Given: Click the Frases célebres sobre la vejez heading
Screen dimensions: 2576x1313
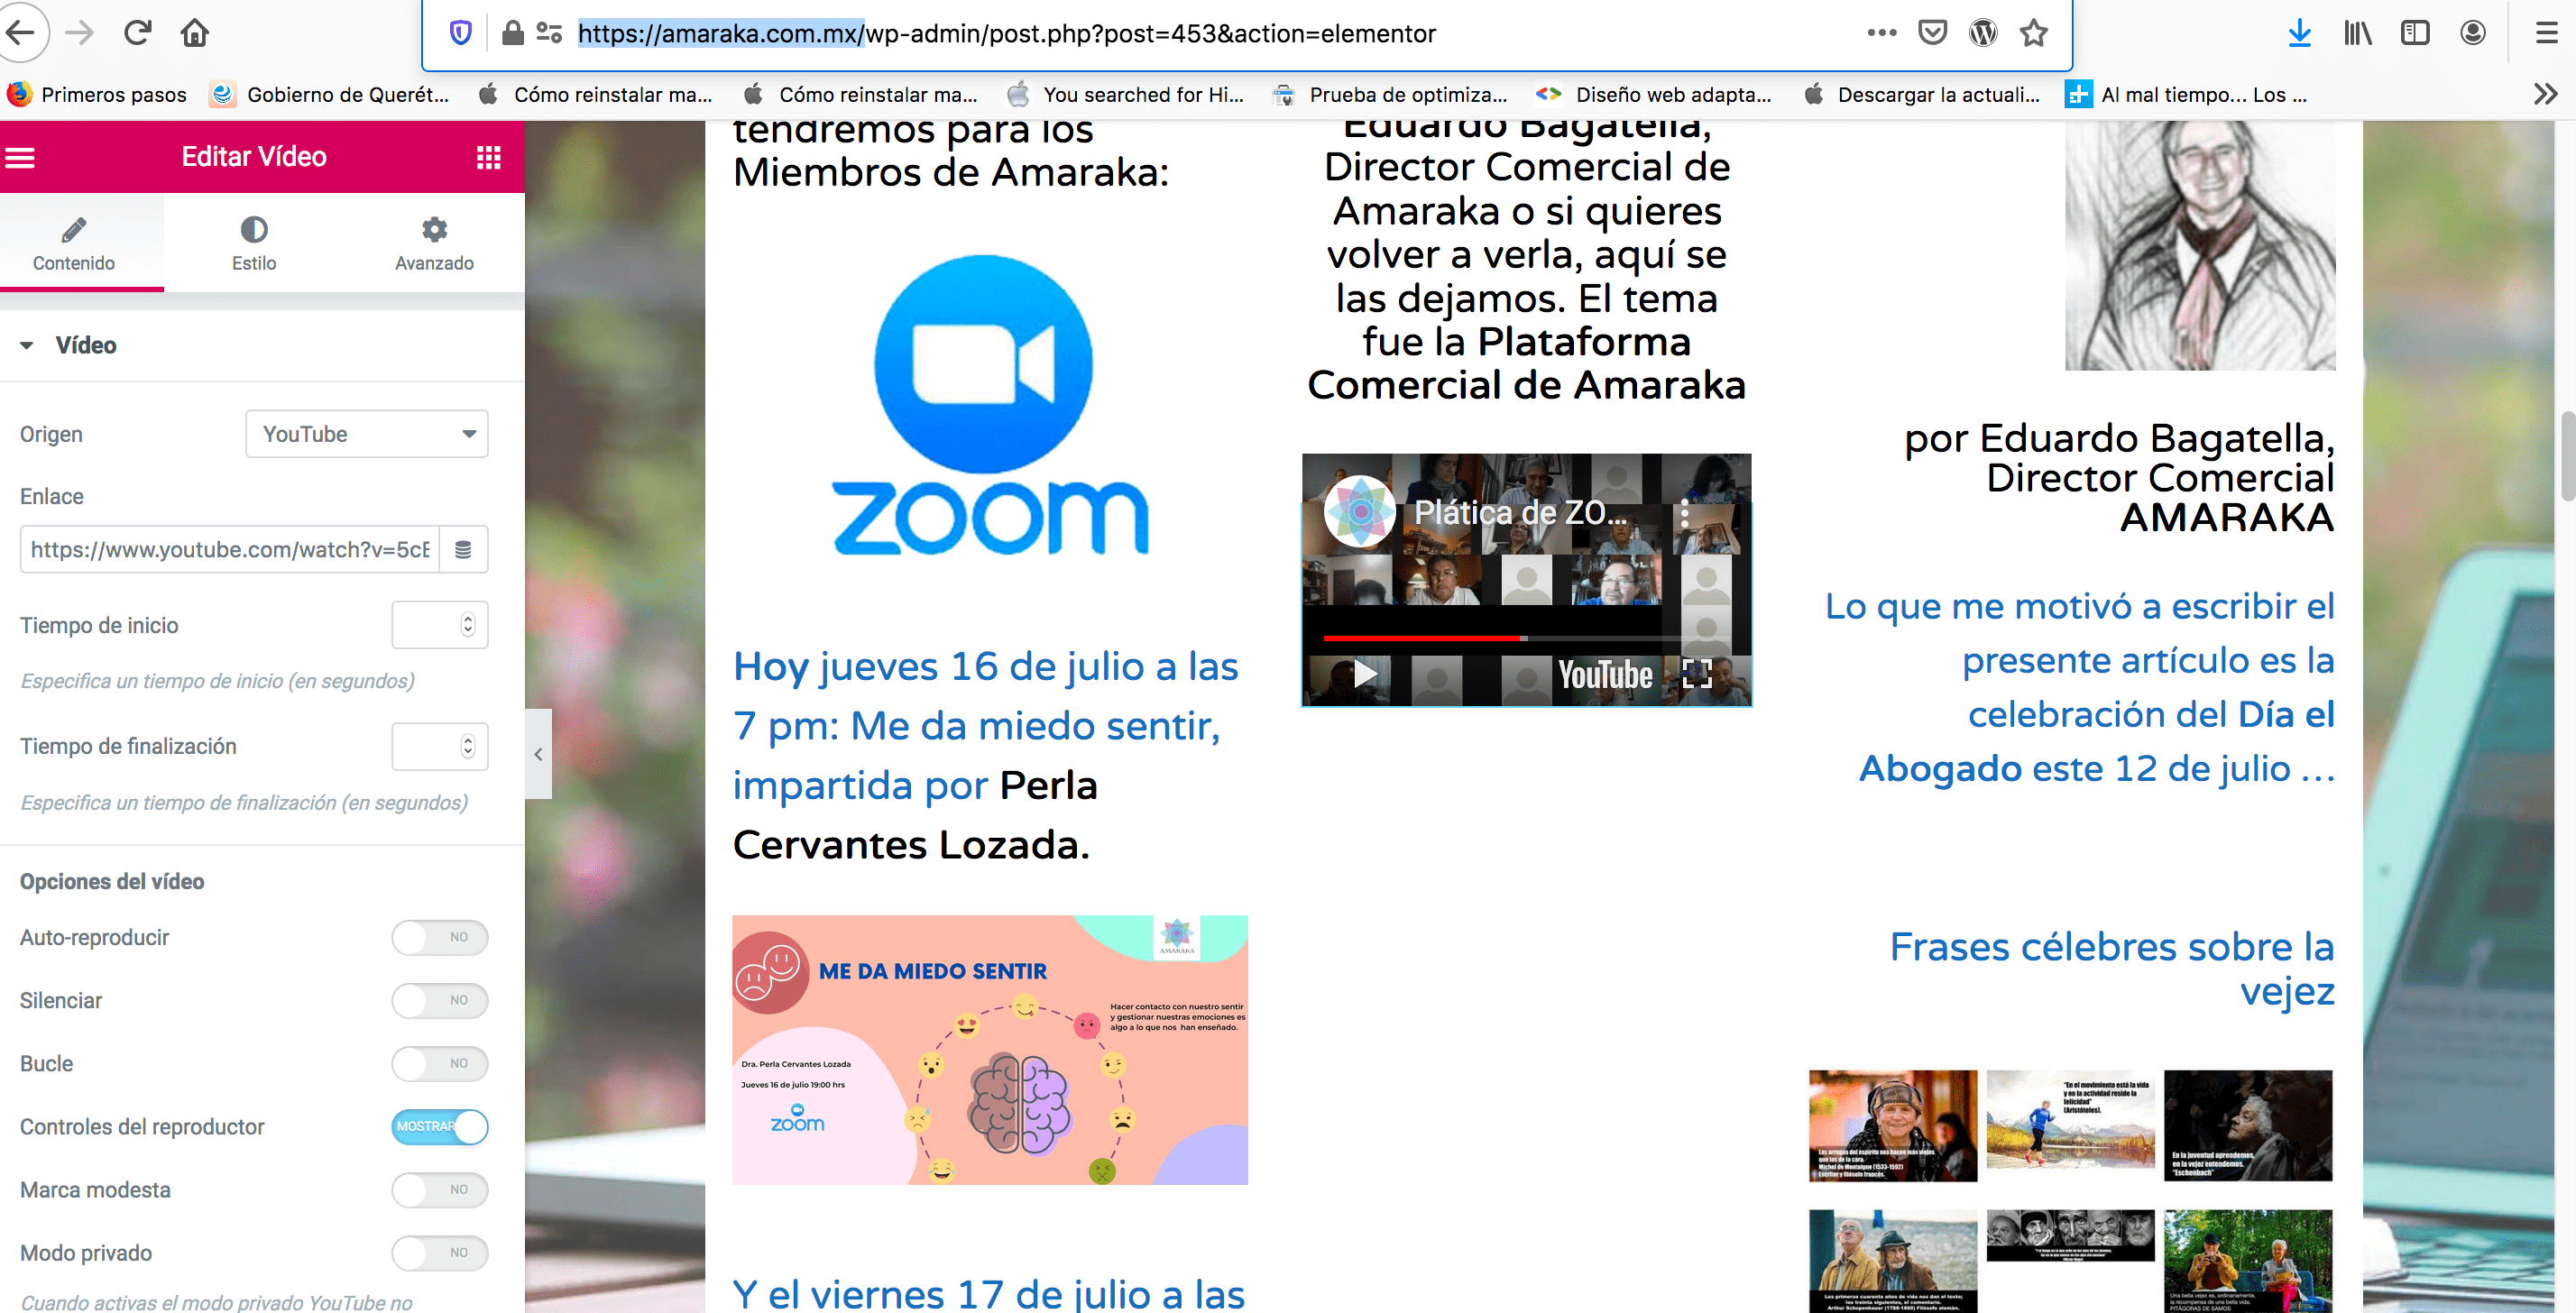Looking at the screenshot, I should click(x=2112, y=968).
